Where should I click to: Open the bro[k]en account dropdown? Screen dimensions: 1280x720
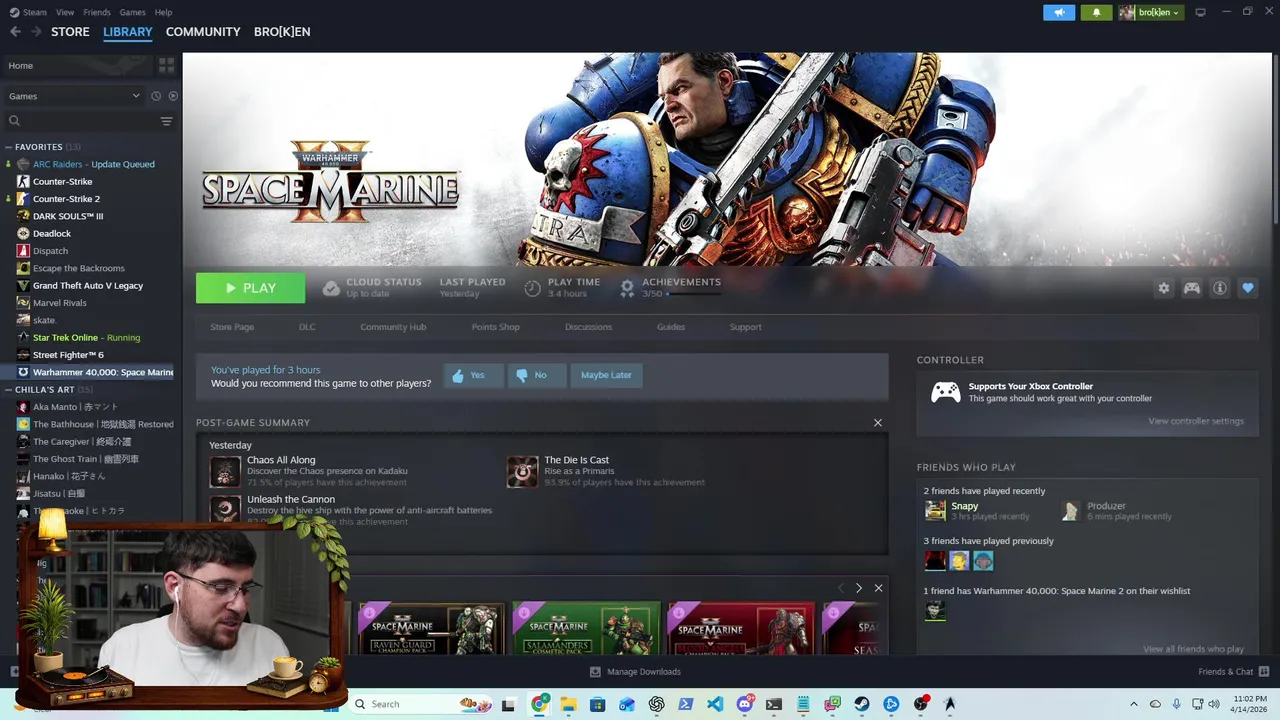pyautogui.click(x=1151, y=12)
